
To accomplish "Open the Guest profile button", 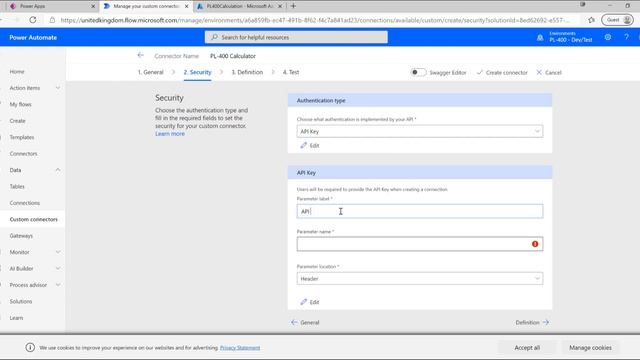I will pyautogui.click(x=617, y=20).
